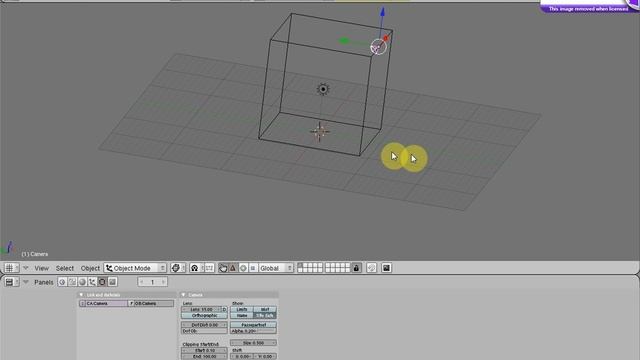Click the red X-axis manipulator handle
Screen dimensions: 640x360
tap(387, 38)
